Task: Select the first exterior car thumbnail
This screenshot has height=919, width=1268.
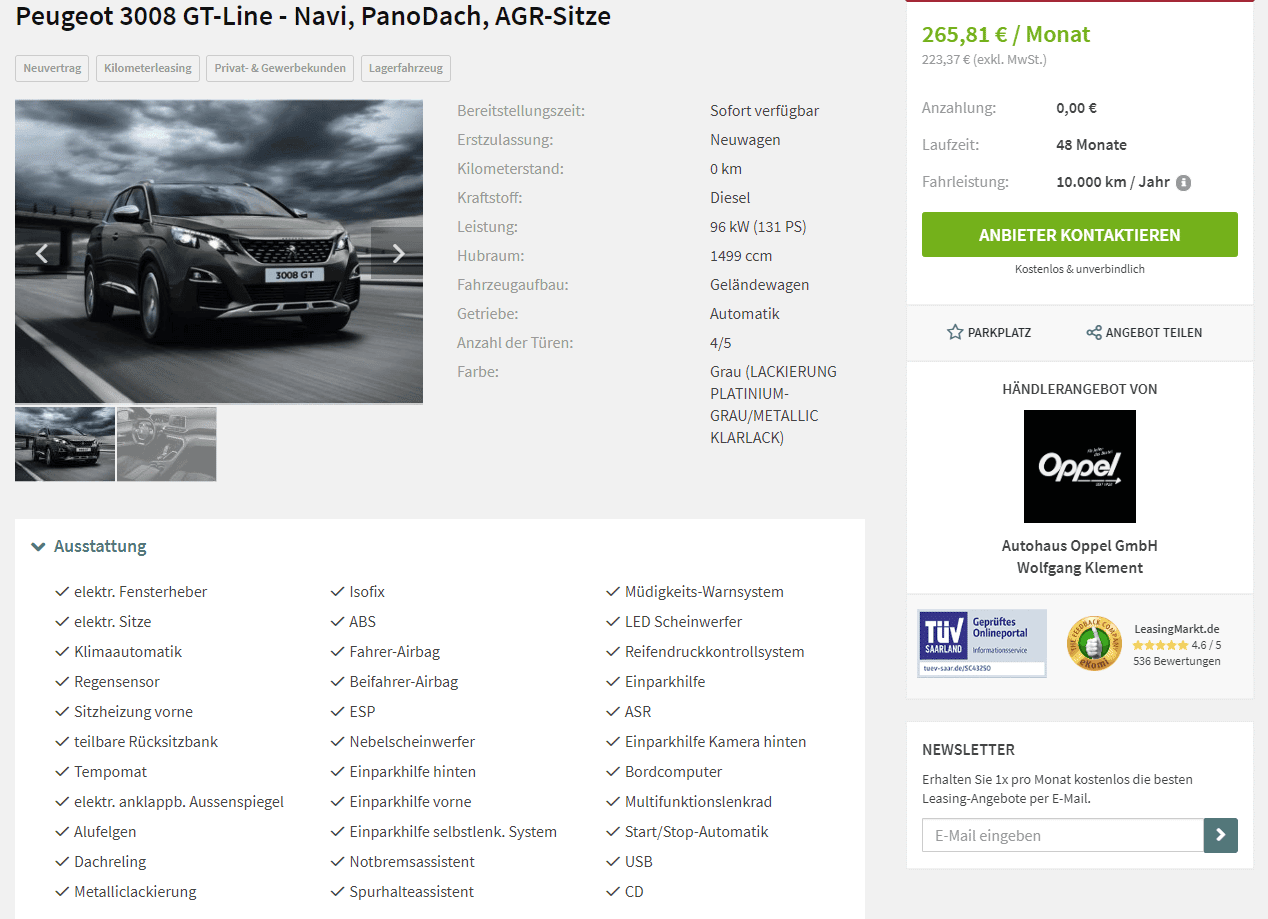Action: 65,444
